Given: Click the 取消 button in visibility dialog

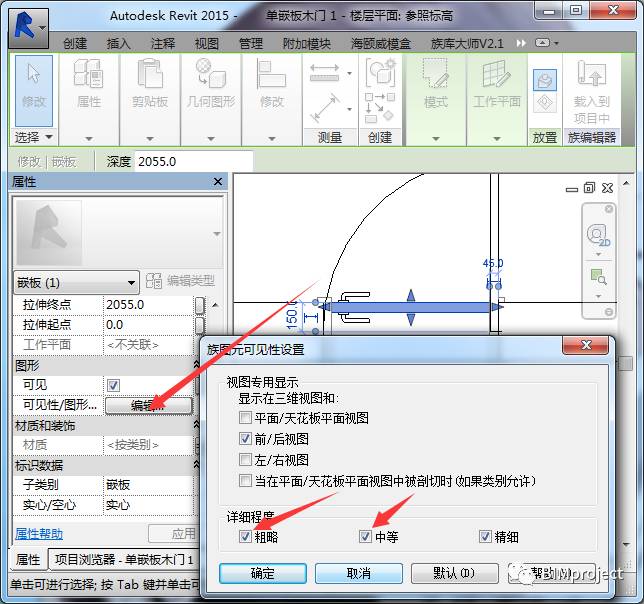Looking at the screenshot, I should point(359,573).
